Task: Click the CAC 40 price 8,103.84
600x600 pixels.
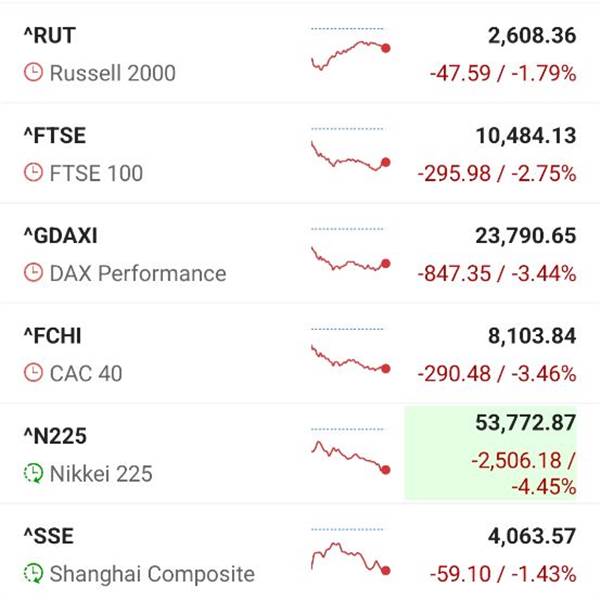Action: point(532,336)
